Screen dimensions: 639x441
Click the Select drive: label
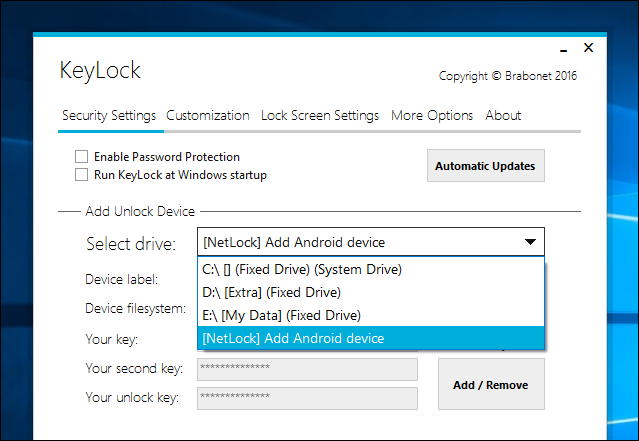coord(131,244)
